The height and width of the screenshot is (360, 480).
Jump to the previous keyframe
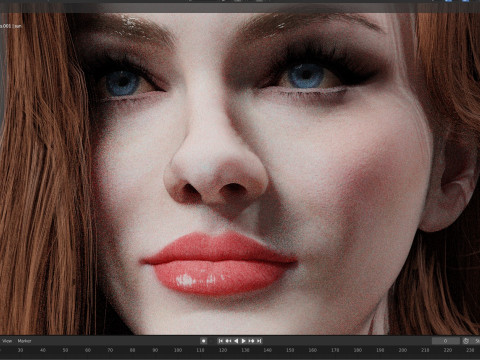(228, 341)
